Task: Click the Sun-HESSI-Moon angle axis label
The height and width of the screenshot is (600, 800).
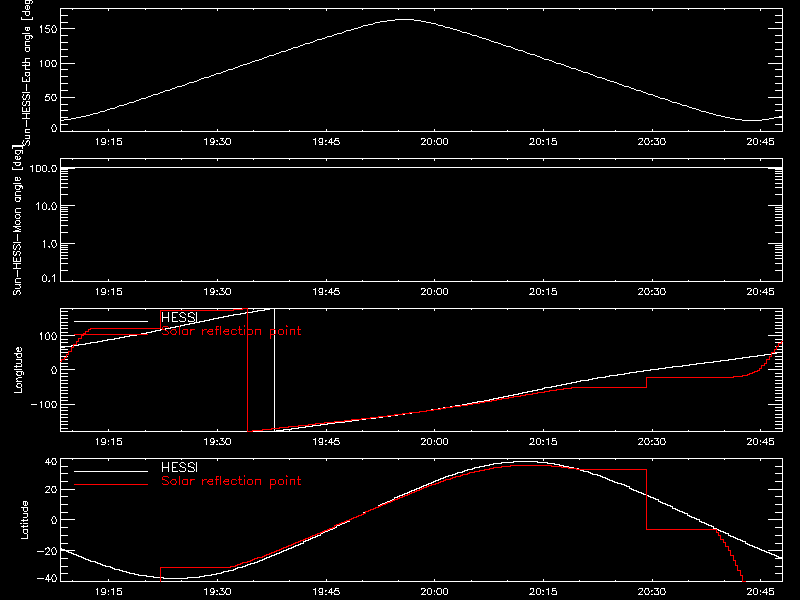Action: 18,220
